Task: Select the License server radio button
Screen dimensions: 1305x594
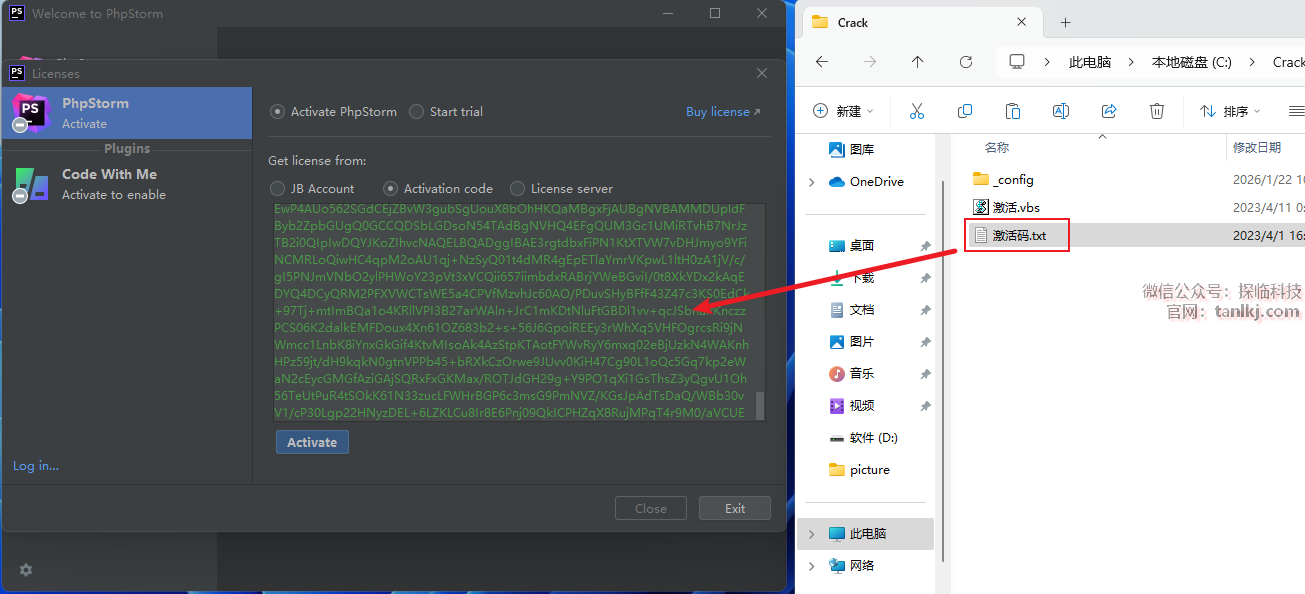Action: coord(517,189)
